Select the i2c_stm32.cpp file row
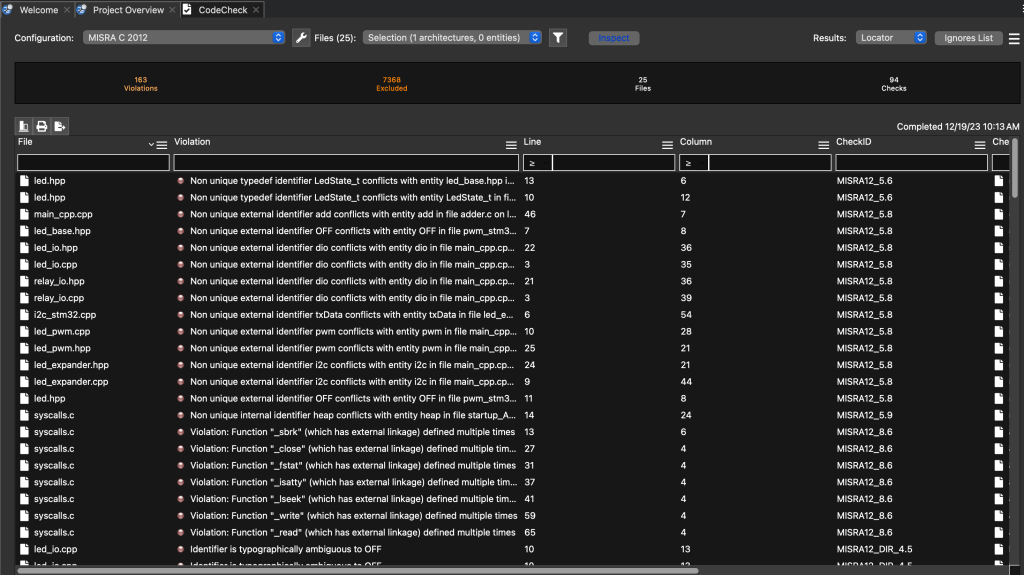1024x575 pixels. [513, 315]
